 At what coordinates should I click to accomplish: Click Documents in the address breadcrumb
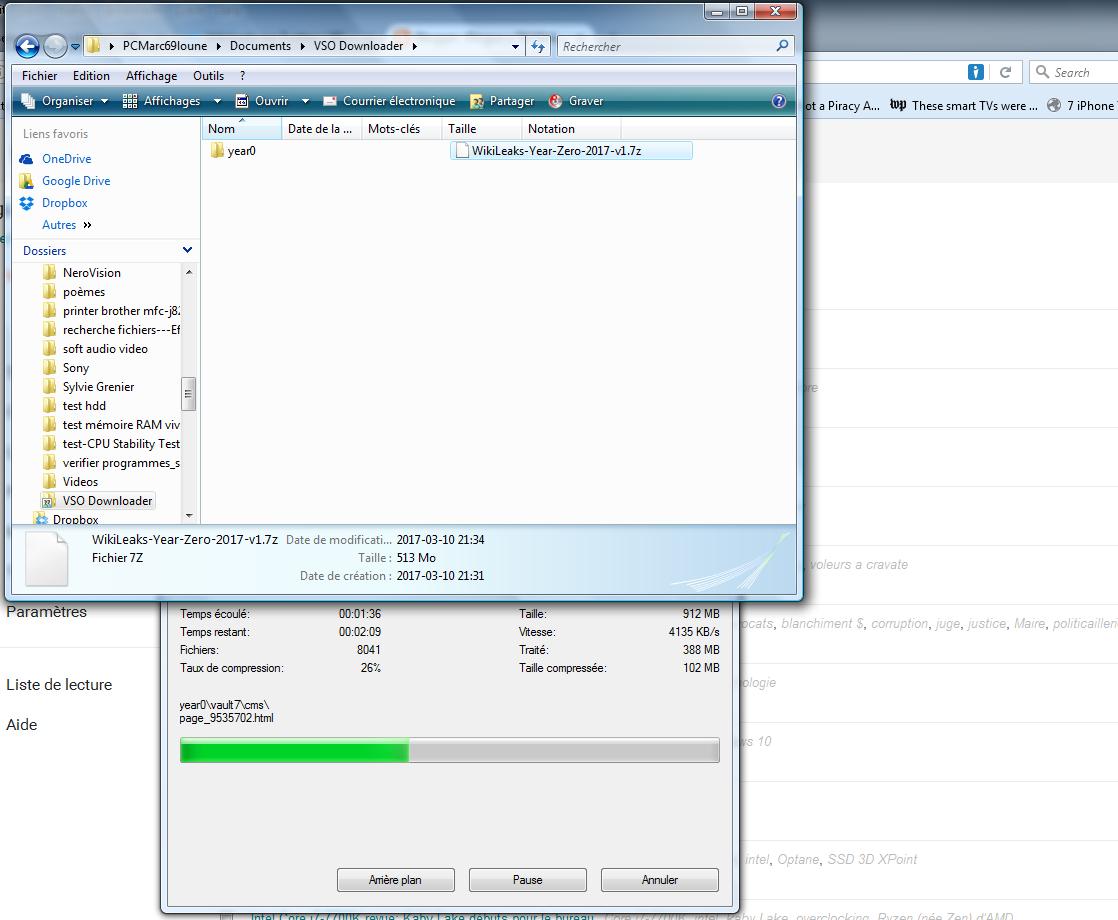pyautogui.click(x=260, y=46)
